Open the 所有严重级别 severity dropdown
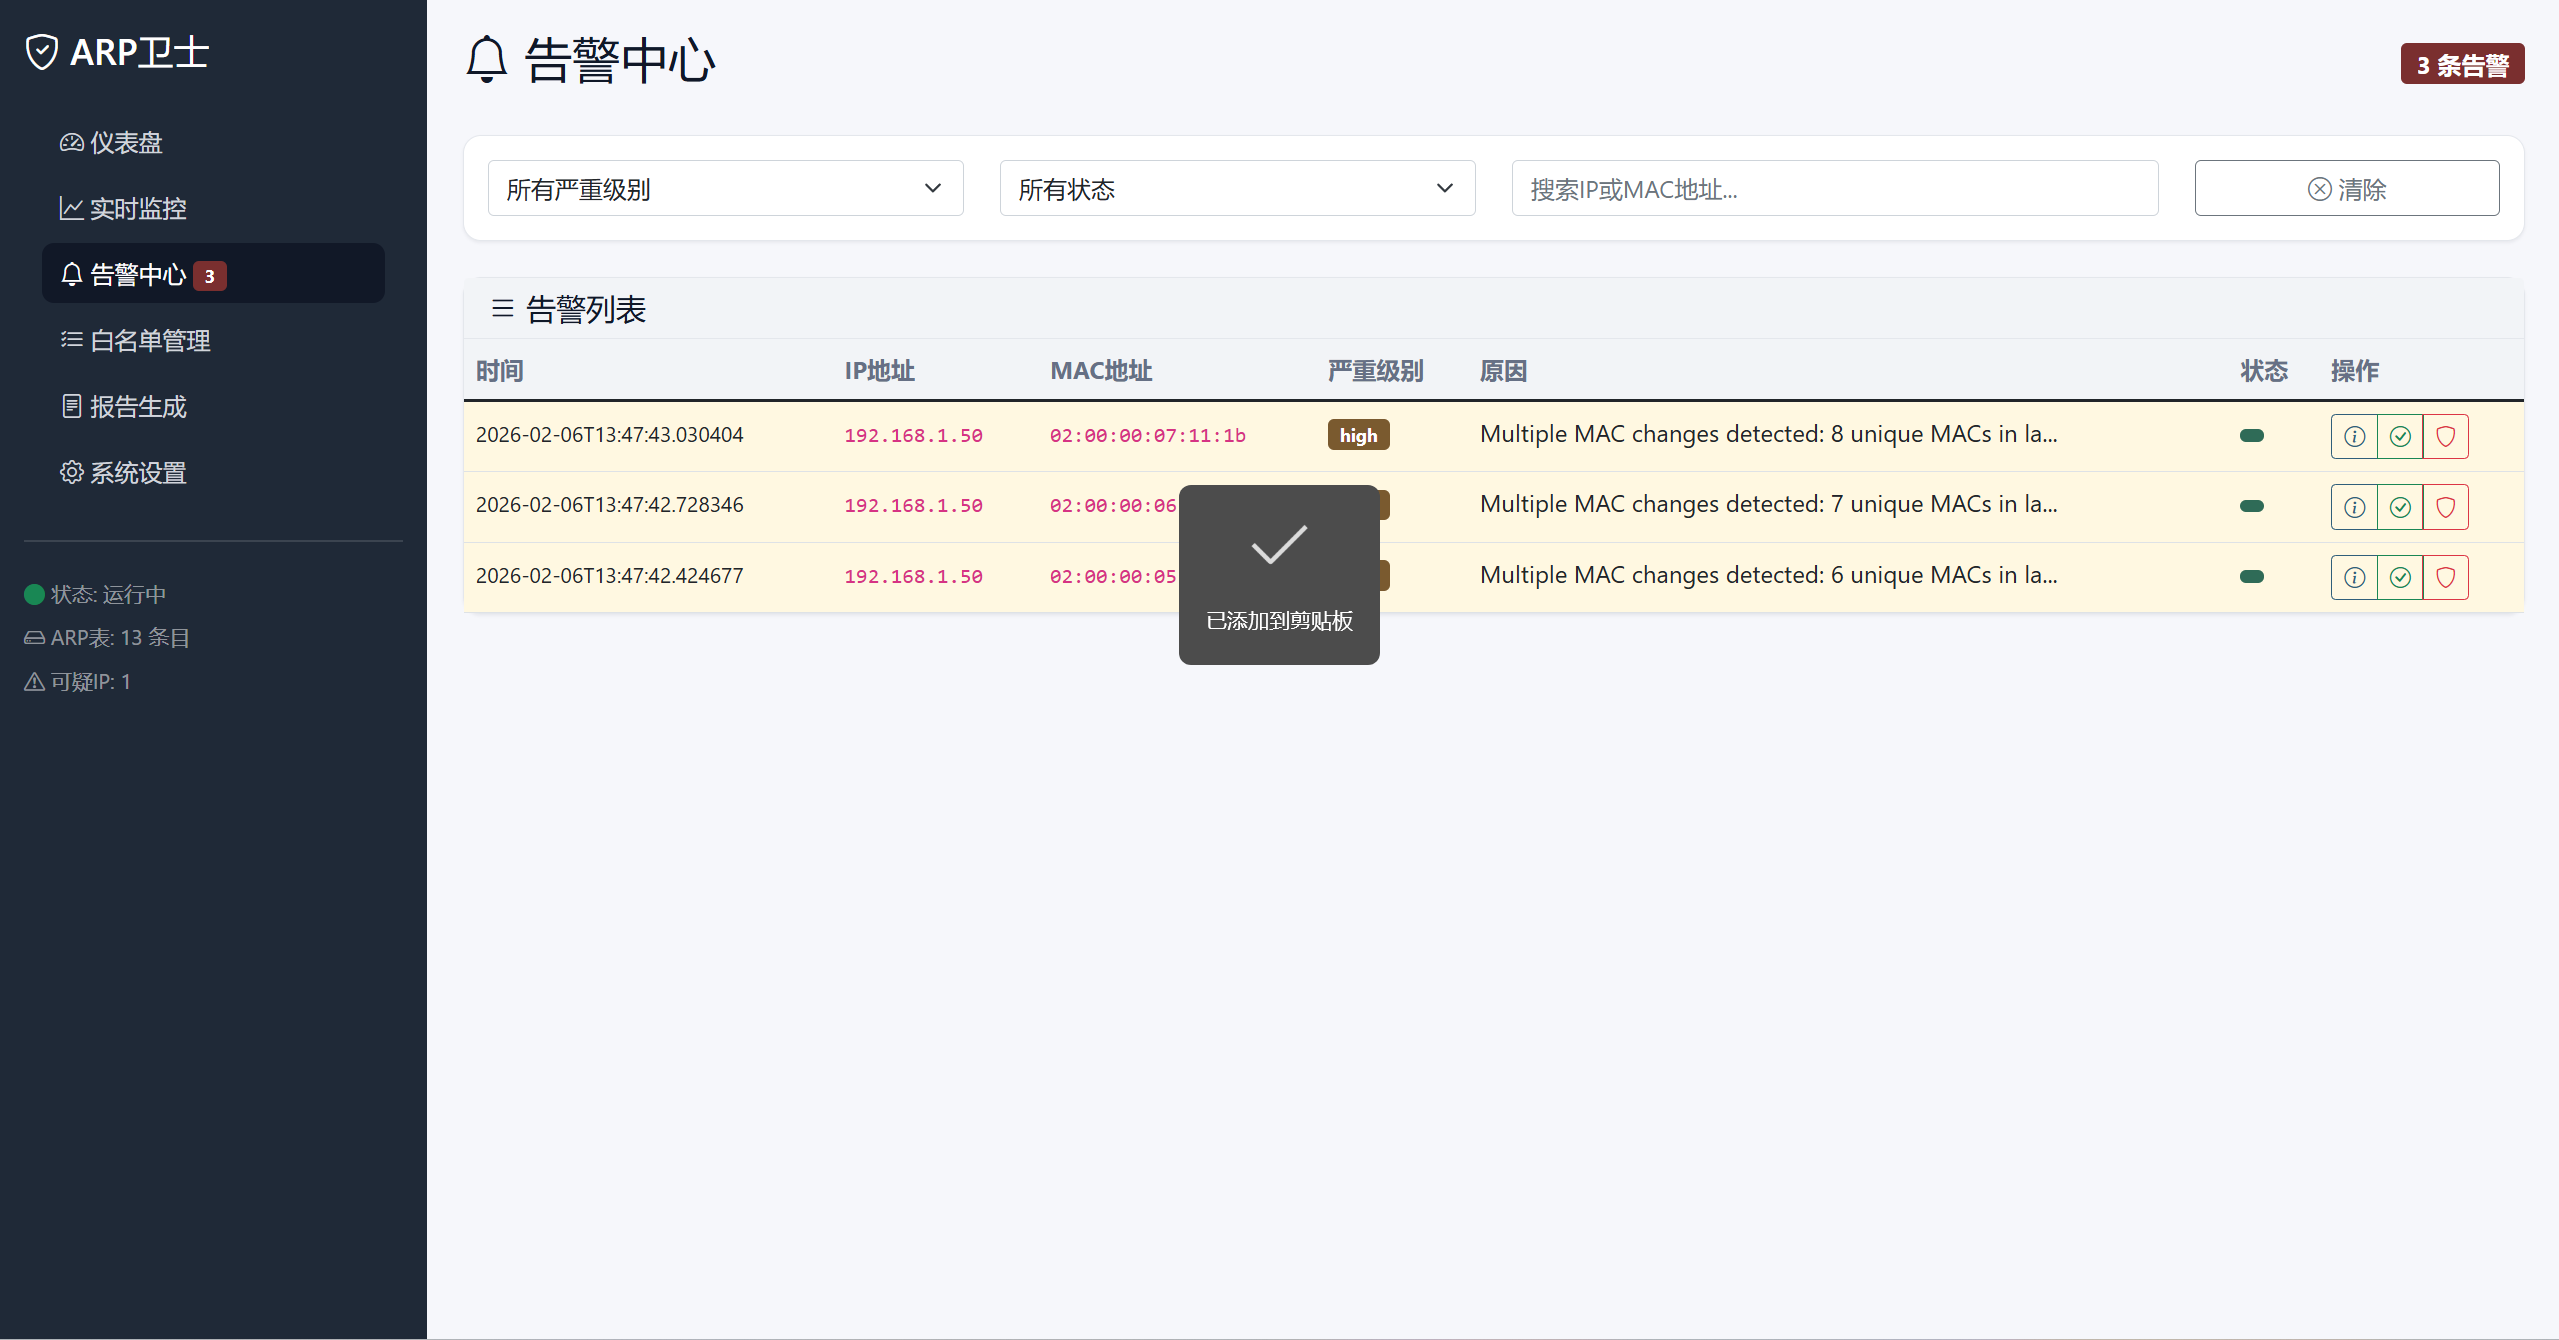Screen dimensions: 2559x1340 pyautogui.click(x=725, y=188)
